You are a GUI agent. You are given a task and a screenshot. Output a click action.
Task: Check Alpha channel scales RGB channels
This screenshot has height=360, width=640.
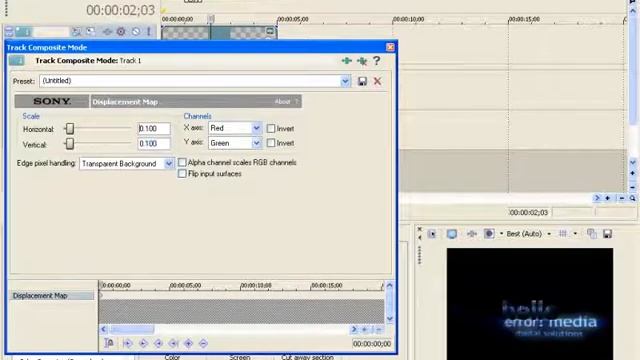[182, 162]
